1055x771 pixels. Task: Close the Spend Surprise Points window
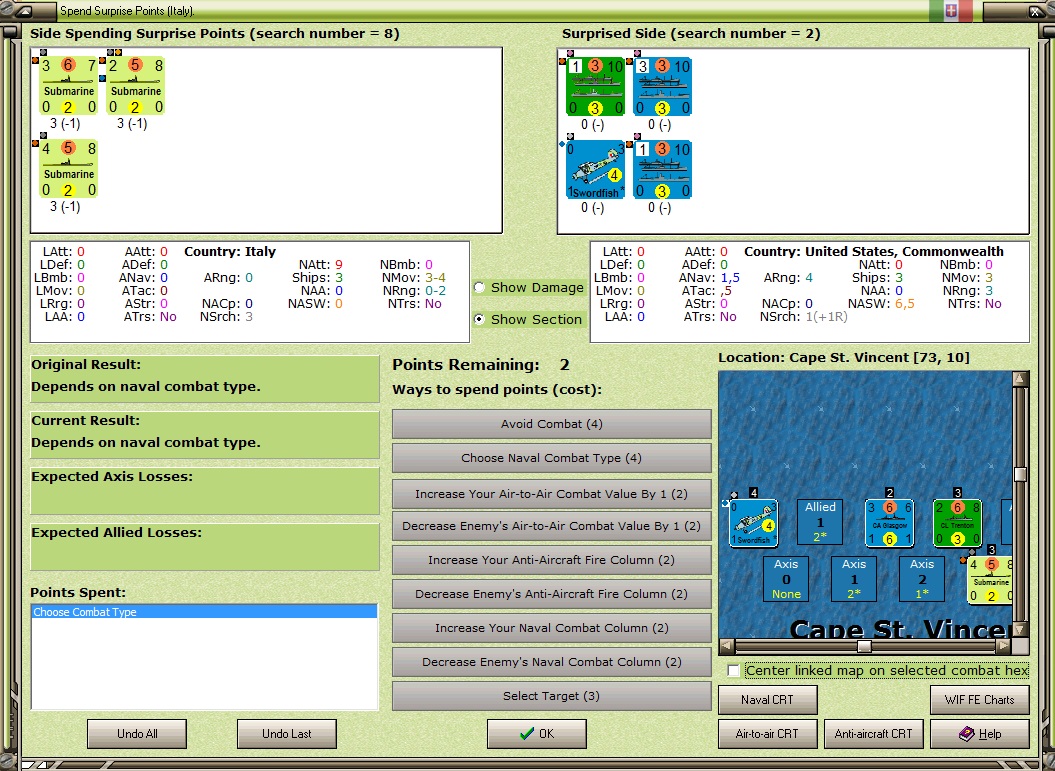1035,11
